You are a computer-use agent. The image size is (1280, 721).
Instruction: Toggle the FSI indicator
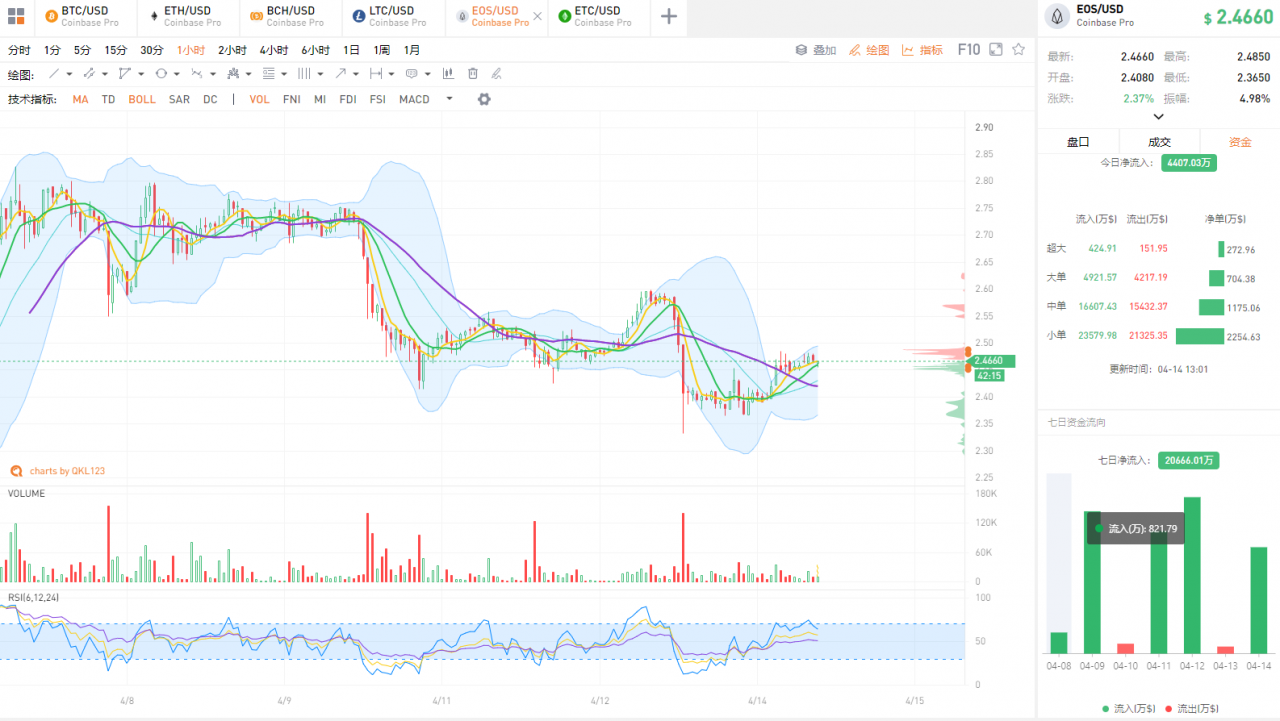coord(378,99)
